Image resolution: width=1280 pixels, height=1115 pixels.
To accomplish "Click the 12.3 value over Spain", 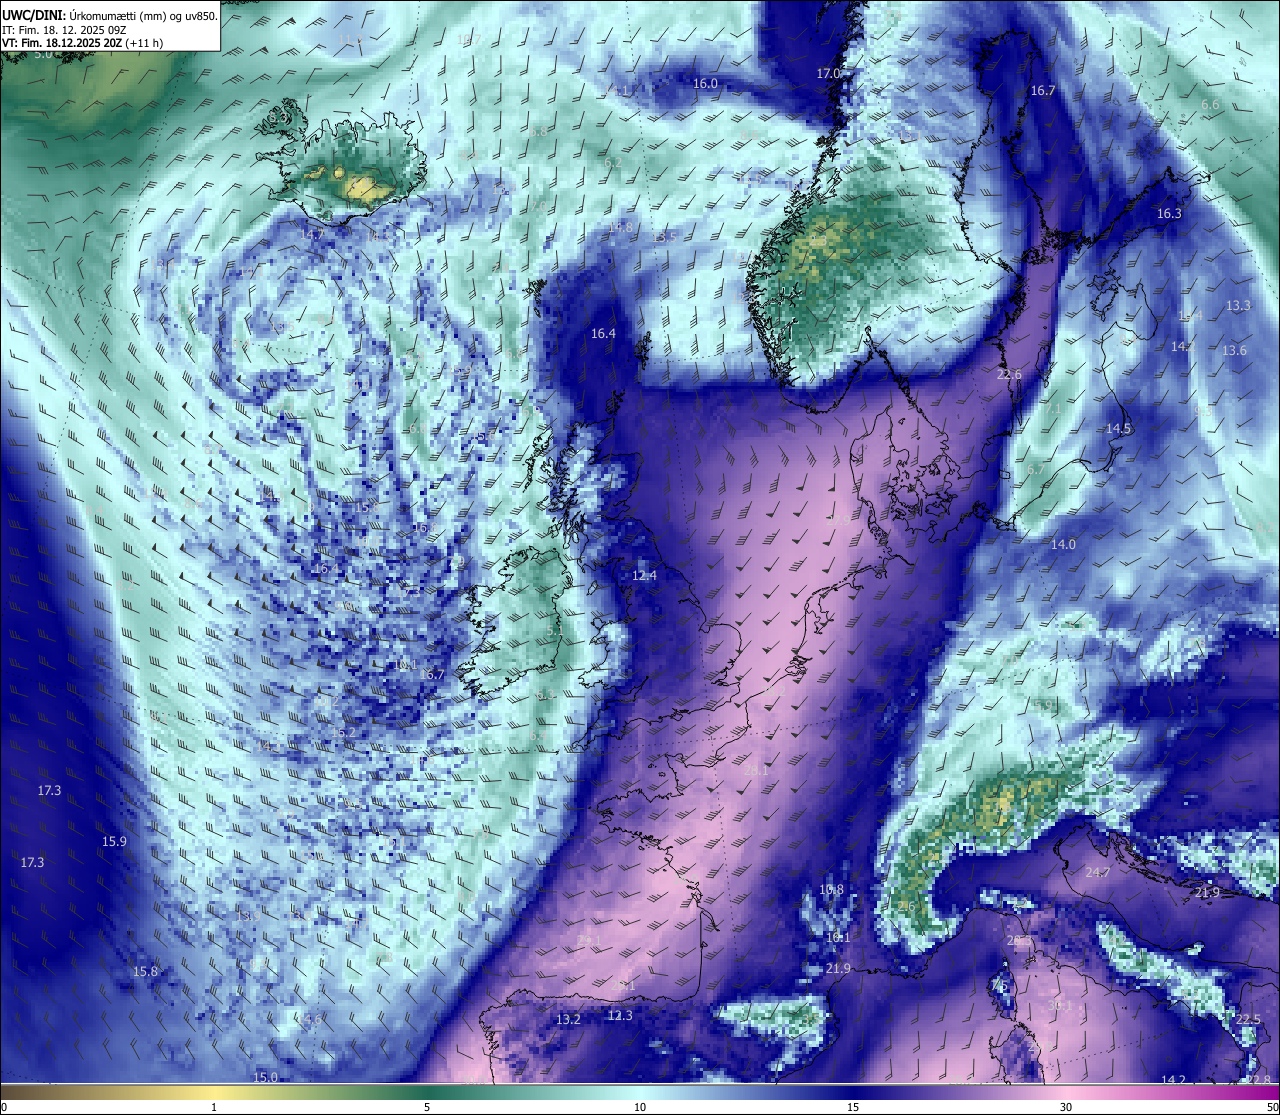I will tap(620, 1016).
